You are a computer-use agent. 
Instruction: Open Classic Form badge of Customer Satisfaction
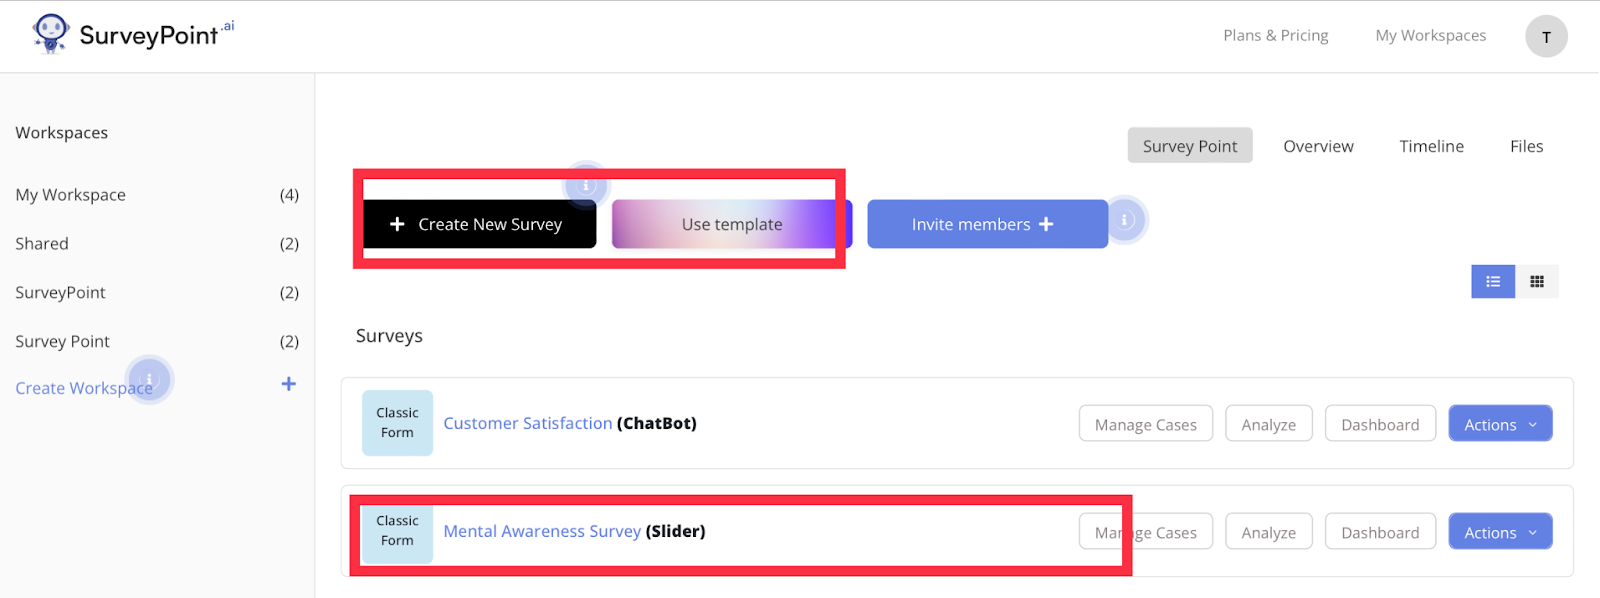[x=397, y=423]
